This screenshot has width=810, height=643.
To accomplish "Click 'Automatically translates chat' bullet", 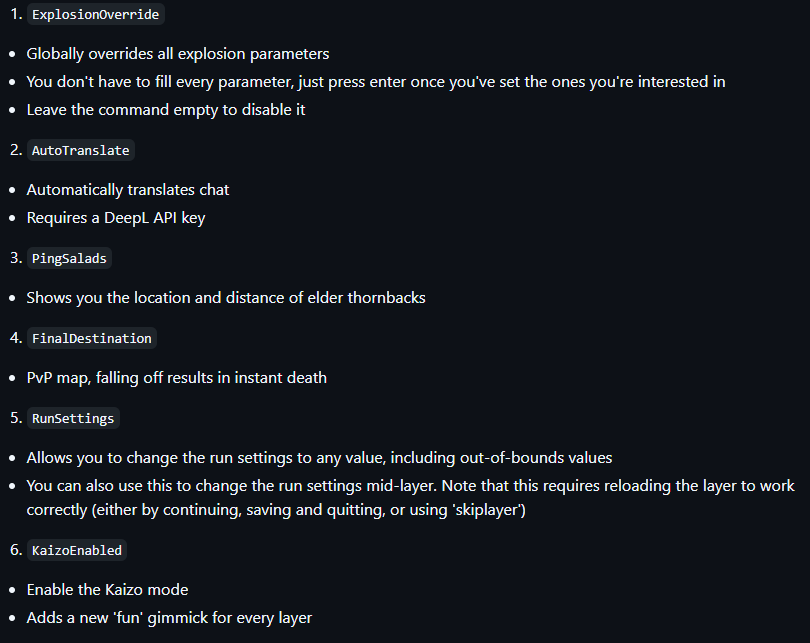I will [128, 190].
